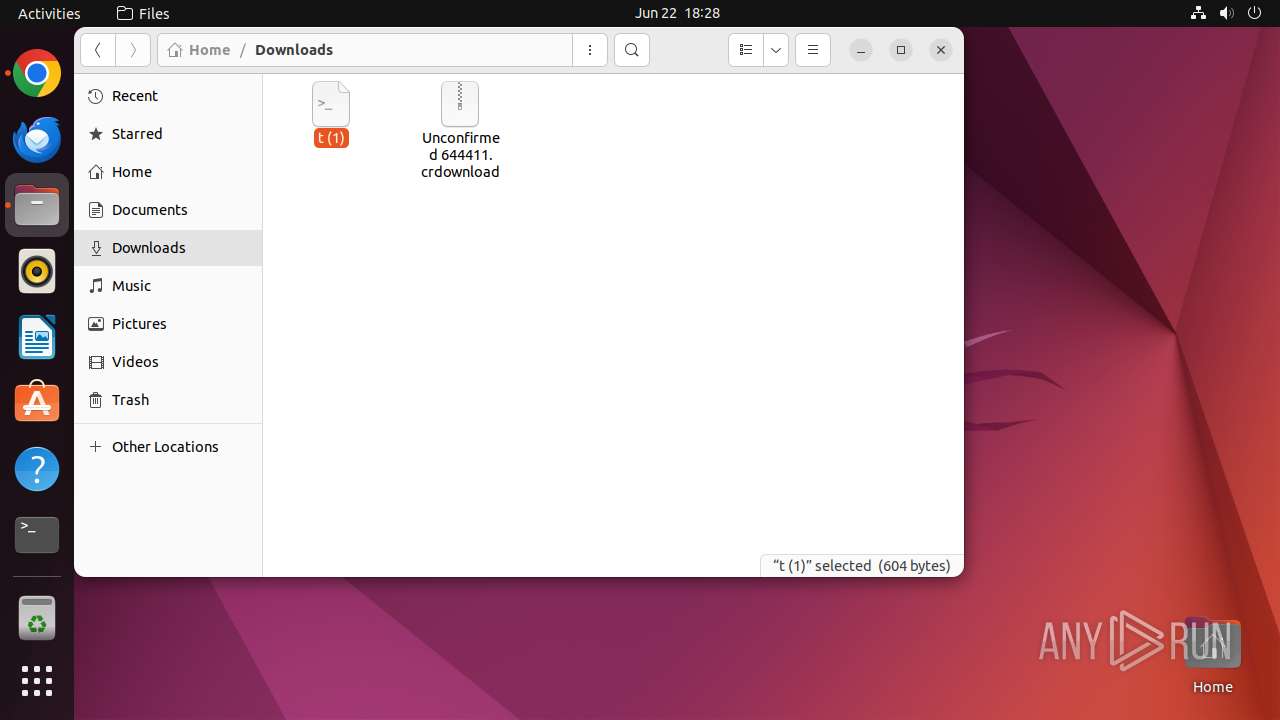1280x720 pixels.
Task: Switch to list view mode
Action: [746, 50]
